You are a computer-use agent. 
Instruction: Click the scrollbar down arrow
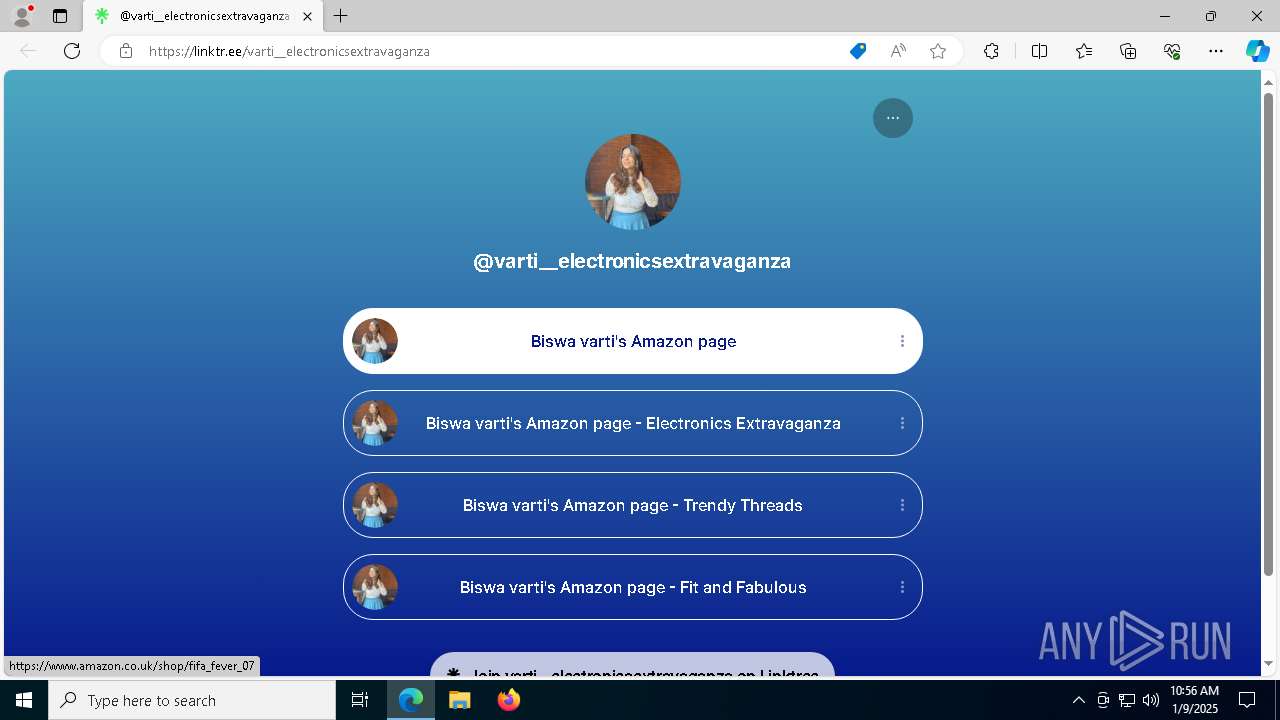pyautogui.click(x=1269, y=663)
